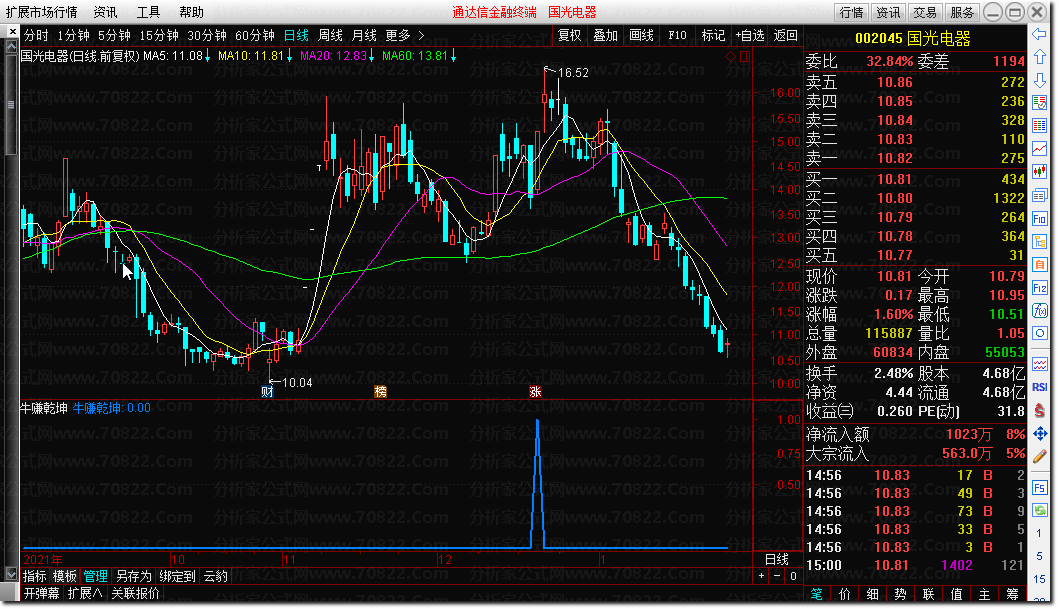Open the colored grid table icon

tap(1039, 126)
